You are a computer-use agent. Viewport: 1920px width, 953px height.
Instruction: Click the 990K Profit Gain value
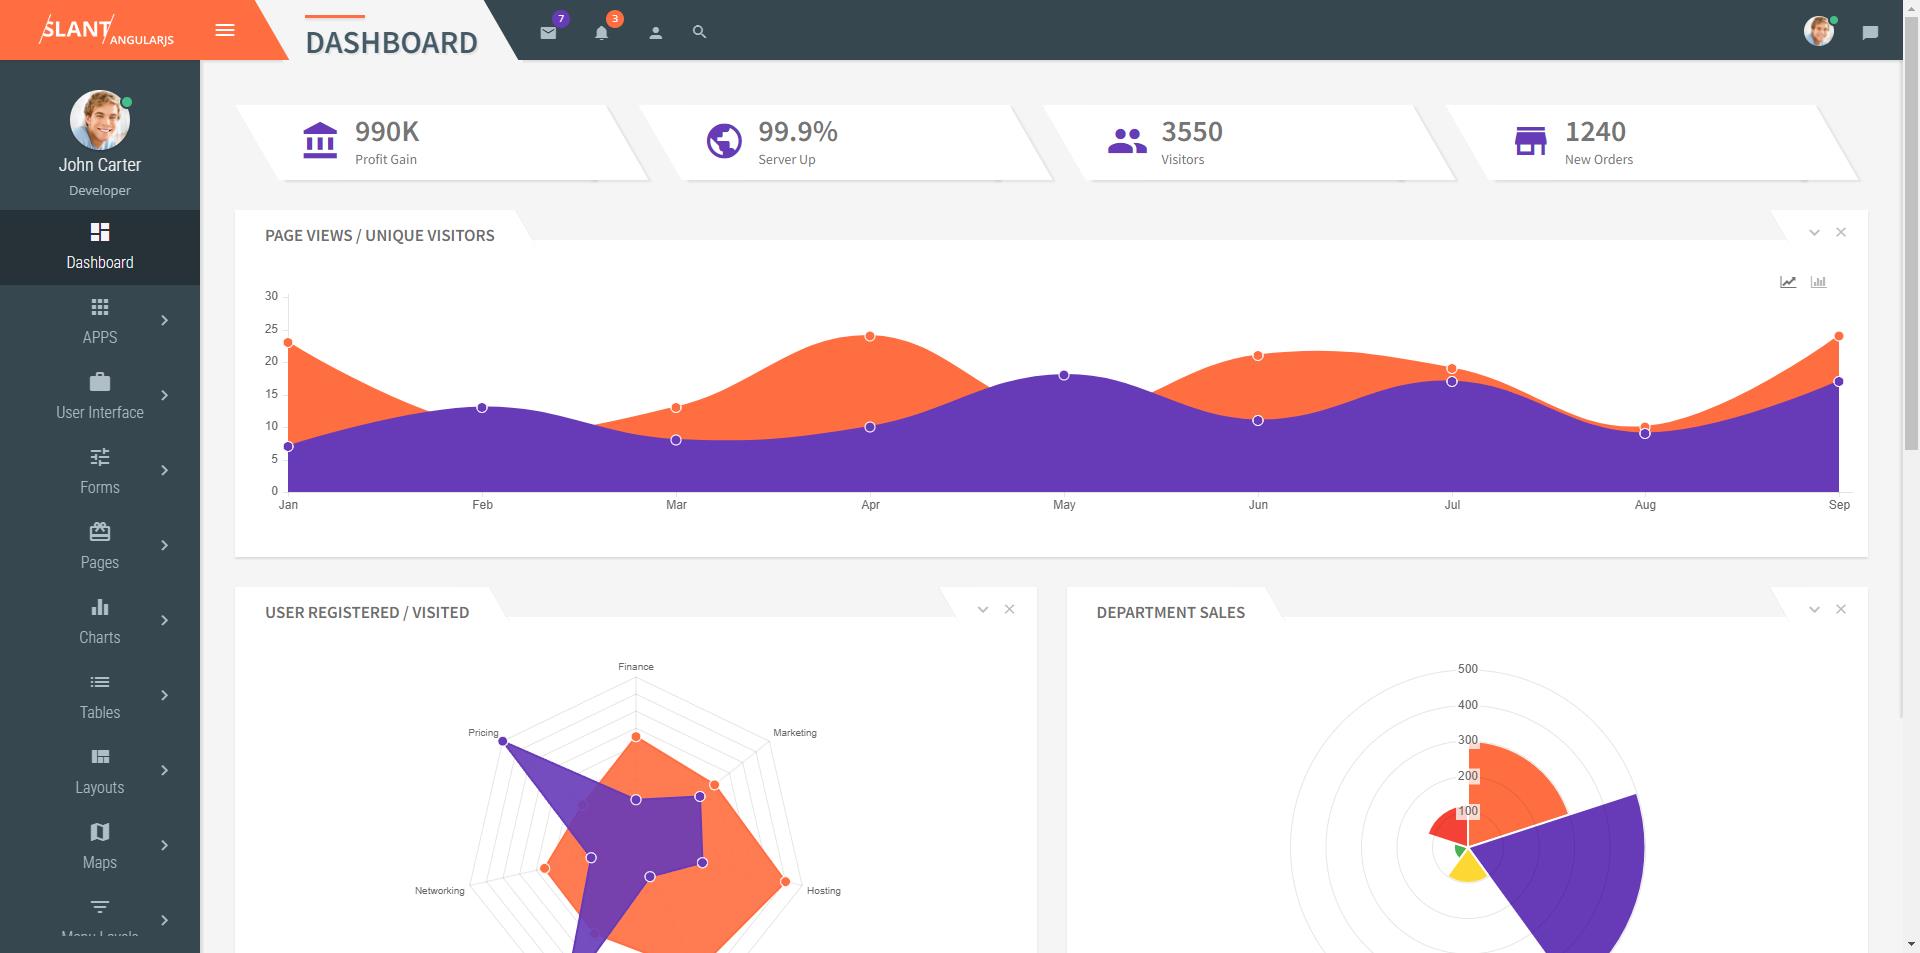[x=387, y=132]
